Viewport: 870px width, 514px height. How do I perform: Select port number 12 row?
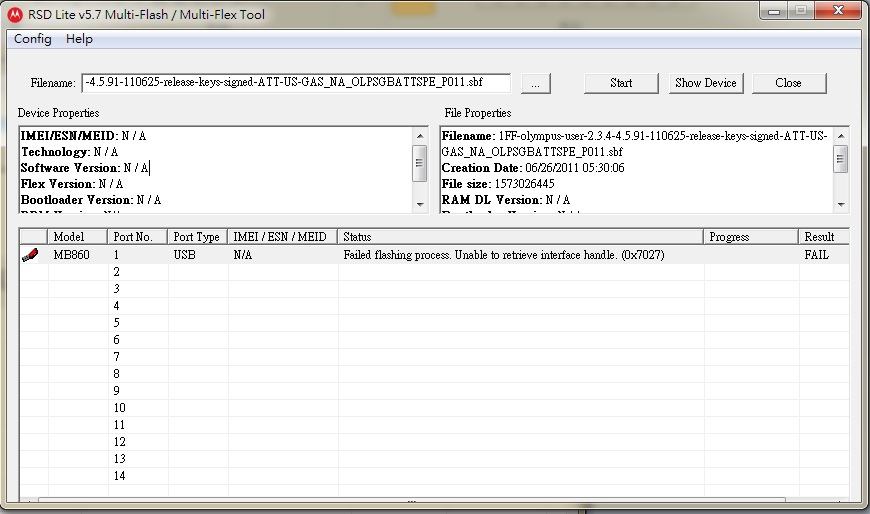click(434, 442)
